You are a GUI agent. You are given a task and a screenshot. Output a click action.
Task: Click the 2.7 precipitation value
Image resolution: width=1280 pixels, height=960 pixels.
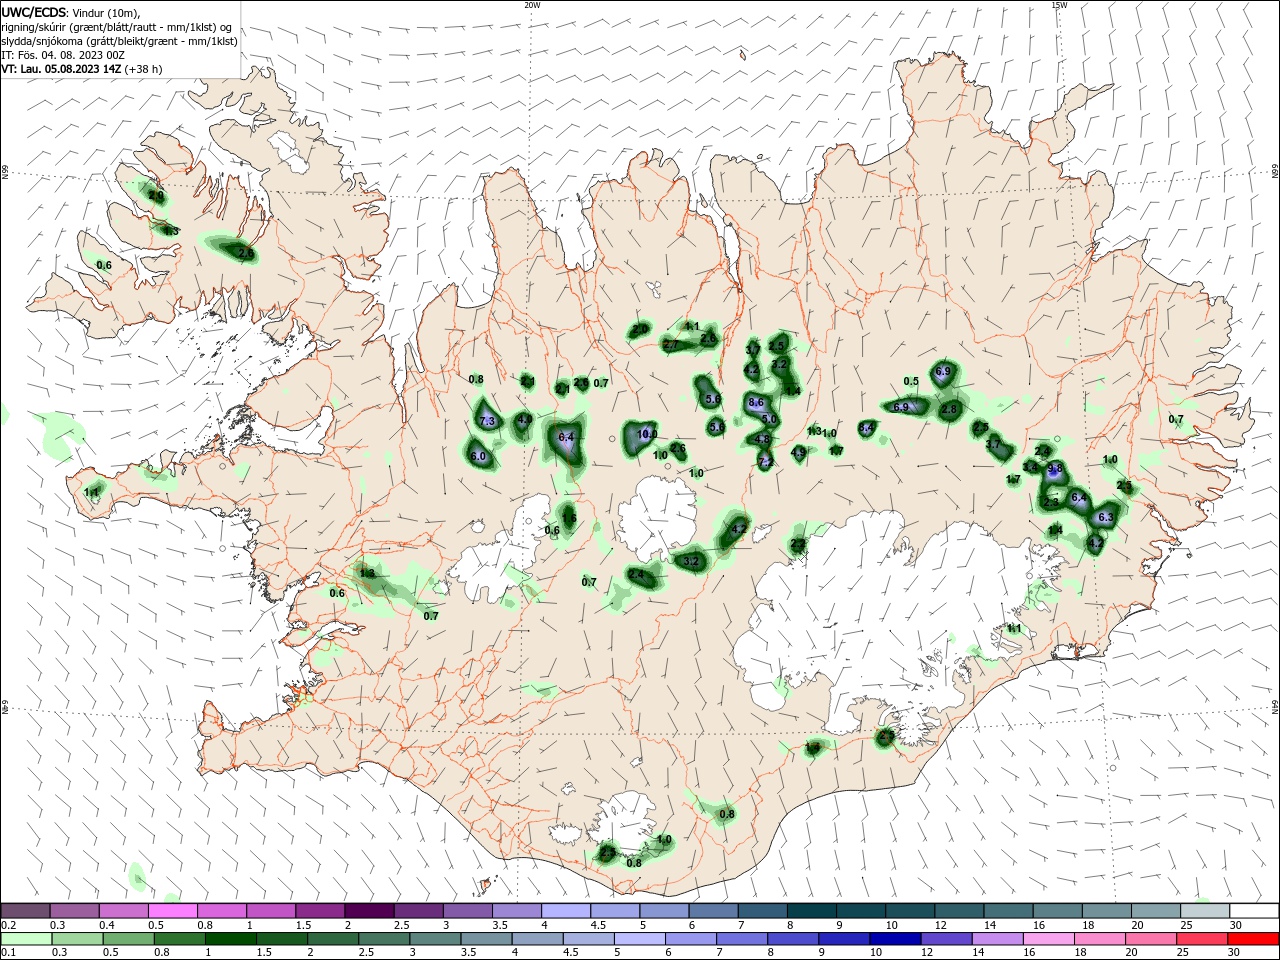[x=671, y=345]
